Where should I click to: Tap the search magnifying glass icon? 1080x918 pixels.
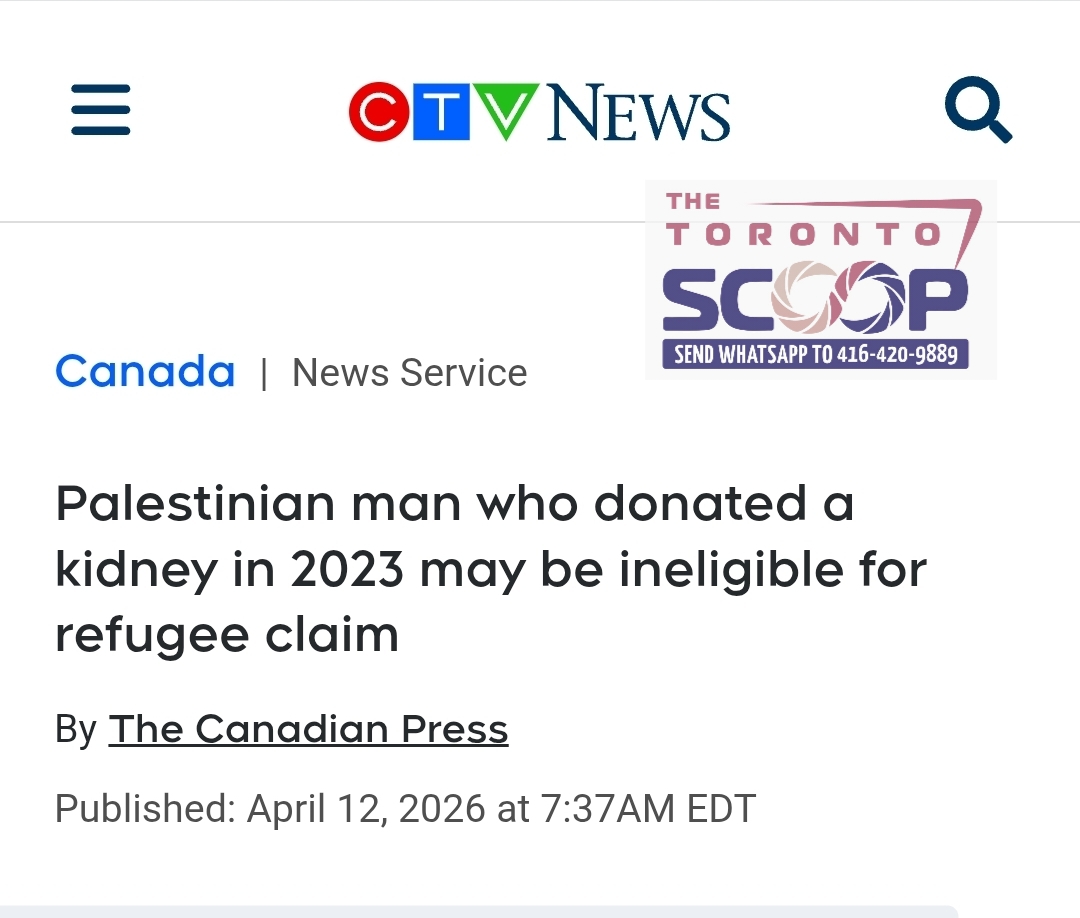[x=978, y=110]
